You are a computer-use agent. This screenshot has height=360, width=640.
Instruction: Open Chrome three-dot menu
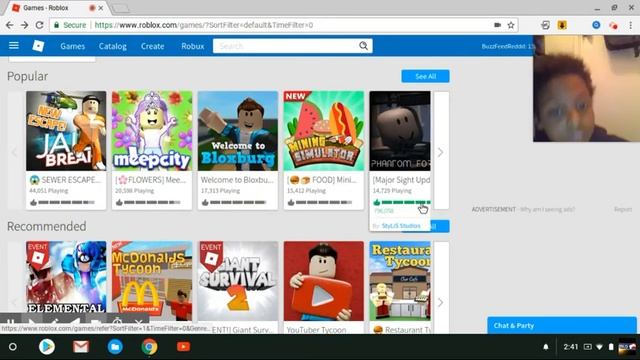[x=631, y=25]
